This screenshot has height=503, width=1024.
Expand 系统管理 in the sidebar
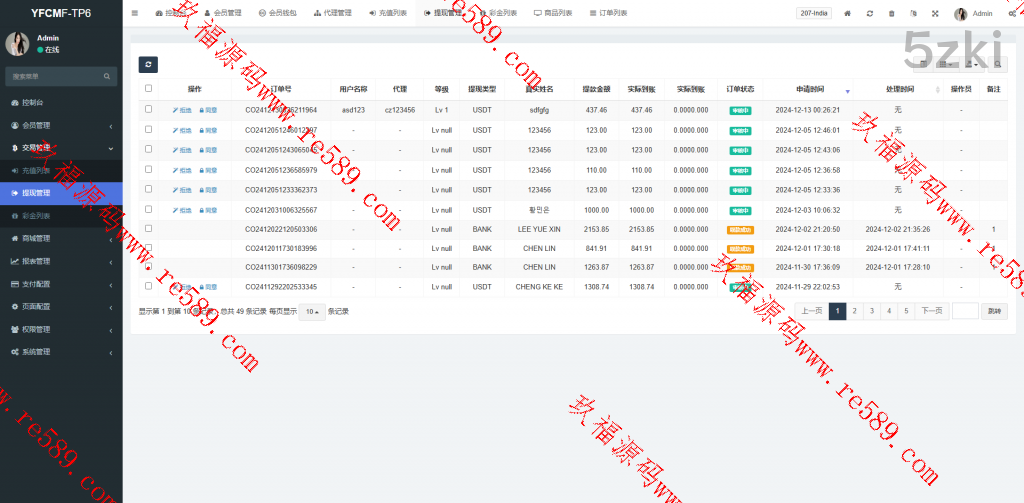click(60, 351)
